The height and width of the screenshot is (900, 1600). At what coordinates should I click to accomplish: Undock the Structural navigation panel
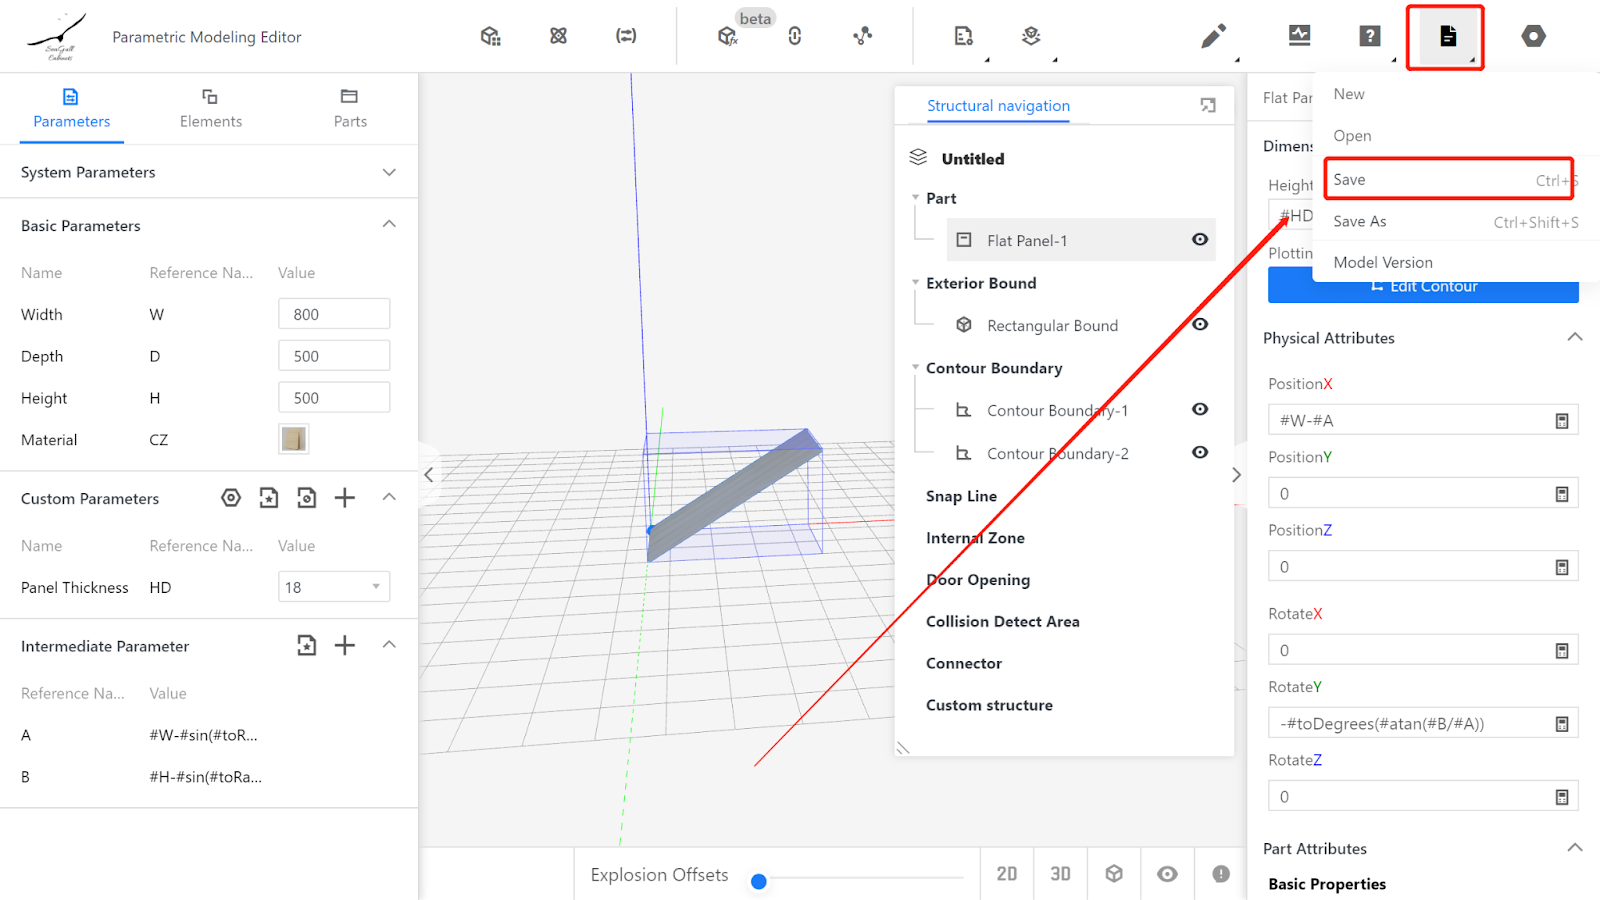click(1208, 106)
